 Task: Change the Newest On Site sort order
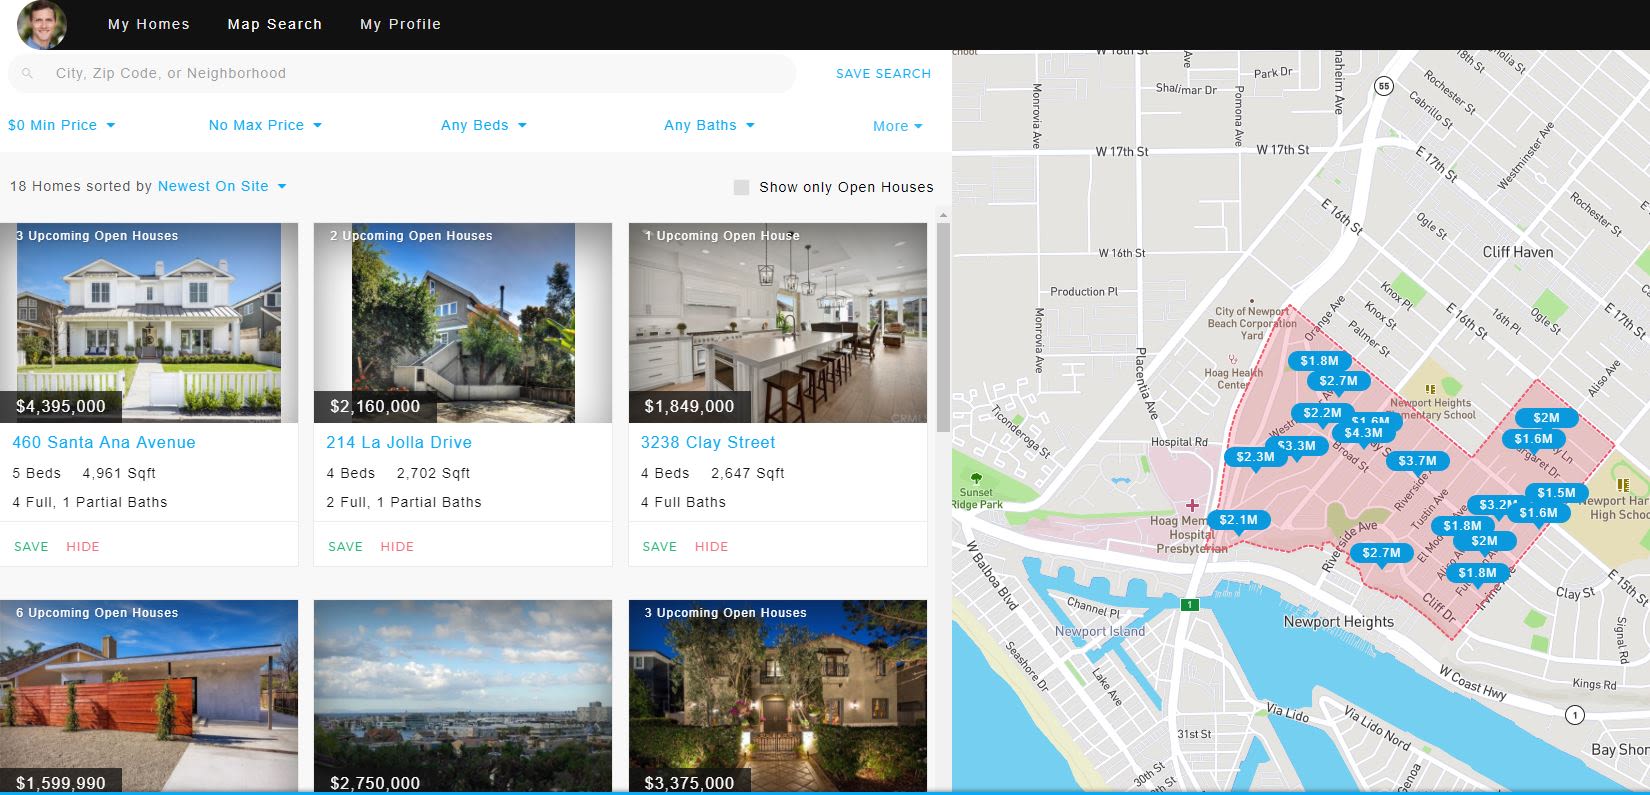coord(222,186)
